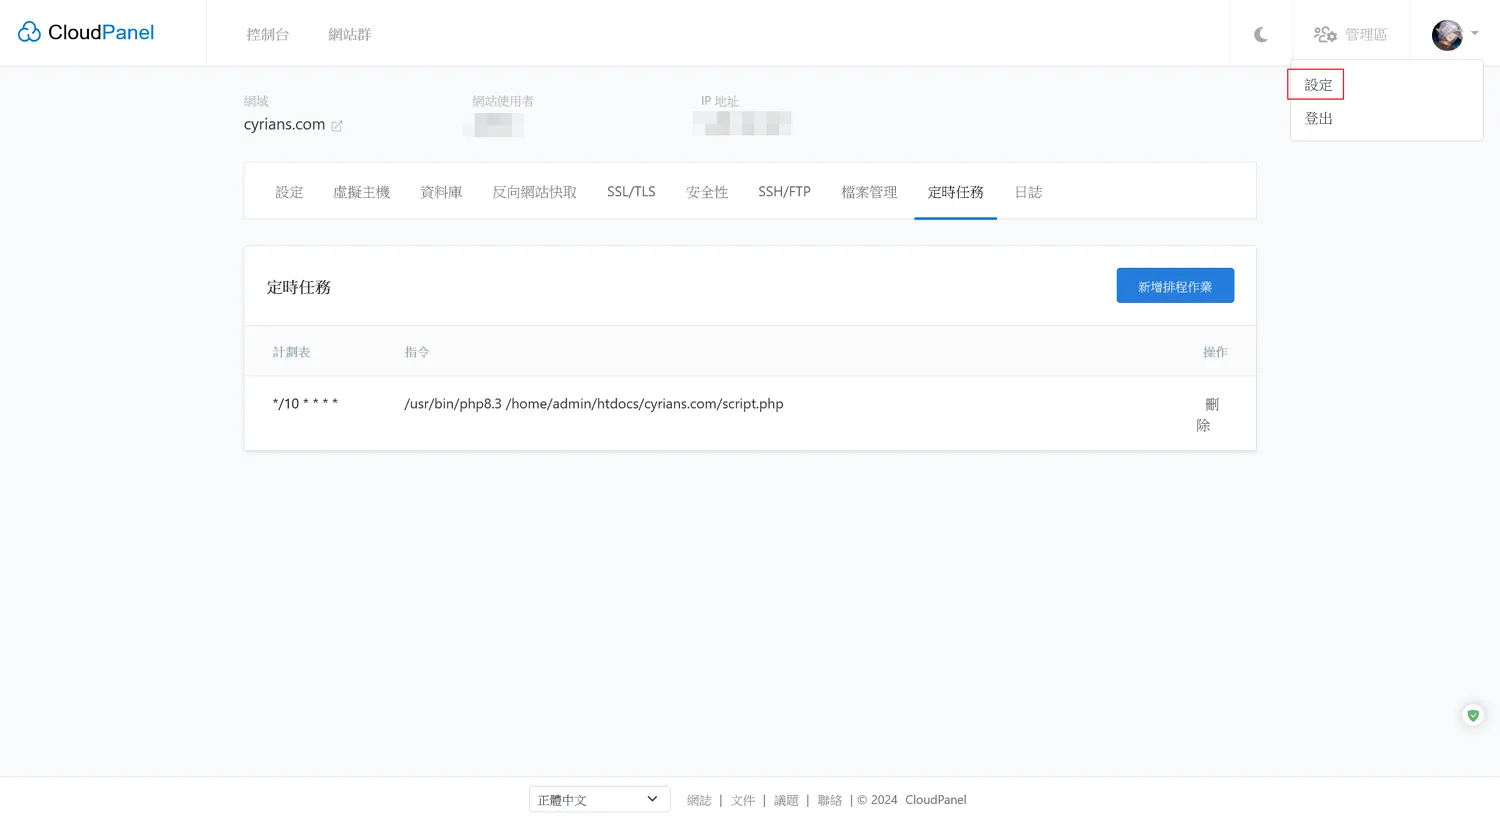Open external link icon beside cyrians.com
The image size is (1500, 821).
click(x=337, y=126)
